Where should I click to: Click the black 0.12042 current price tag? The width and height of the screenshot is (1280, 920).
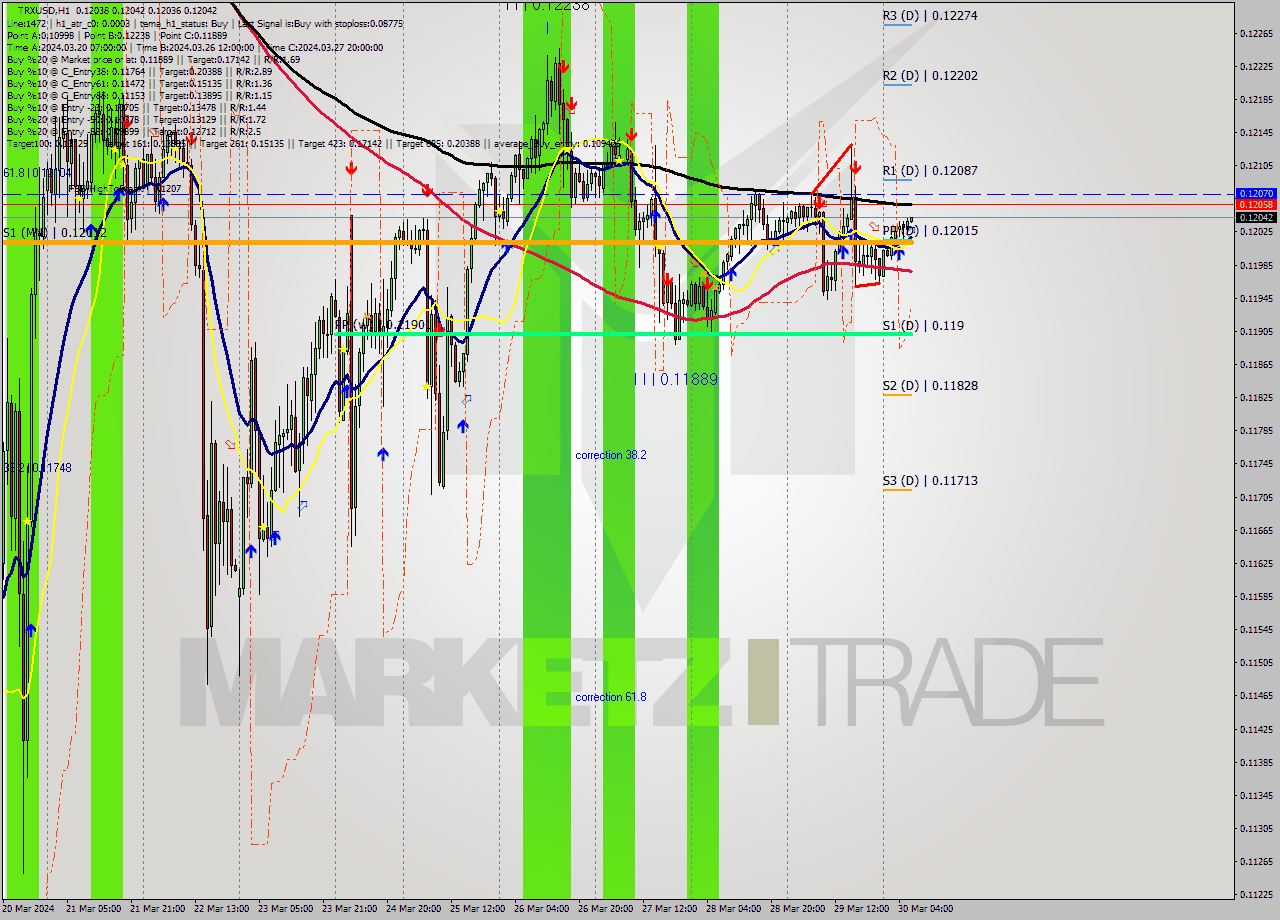[x=1255, y=217]
